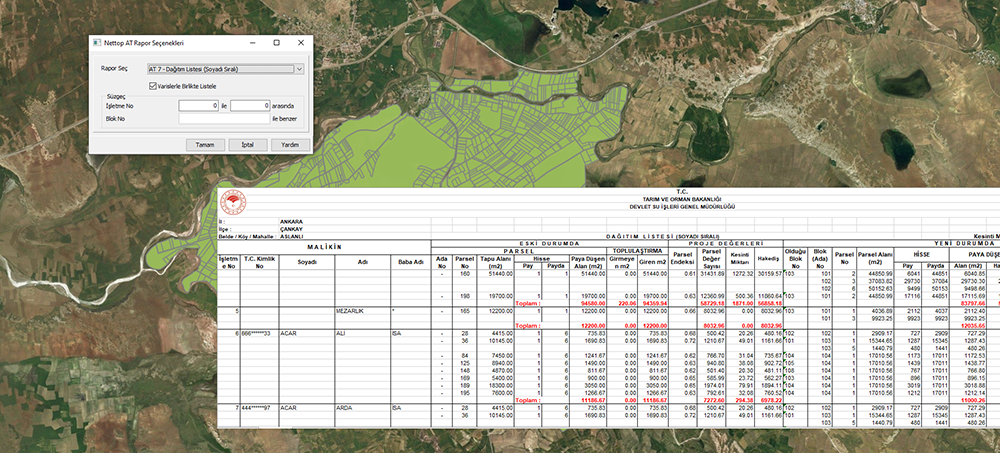This screenshot has width=1000, height=453.
Task: Maximize the Nettop AT Rapor Seçenekleri dialog
Action: click(x=279, y=44)
